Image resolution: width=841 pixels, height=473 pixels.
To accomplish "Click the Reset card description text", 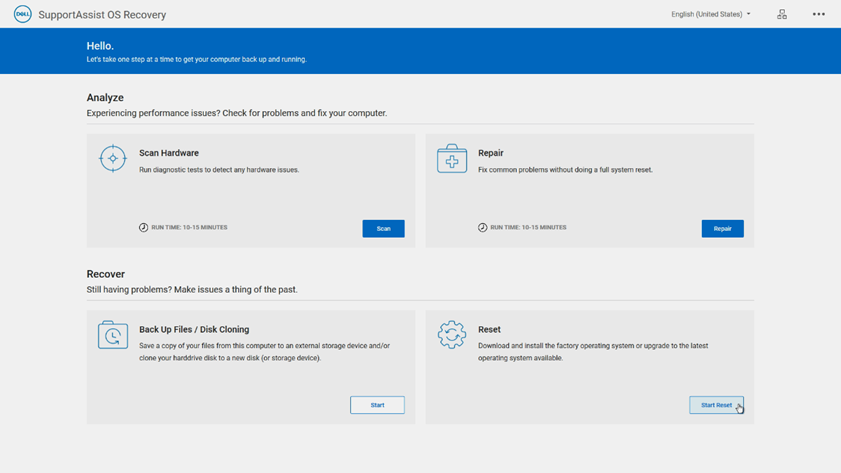I will (592, 352).
